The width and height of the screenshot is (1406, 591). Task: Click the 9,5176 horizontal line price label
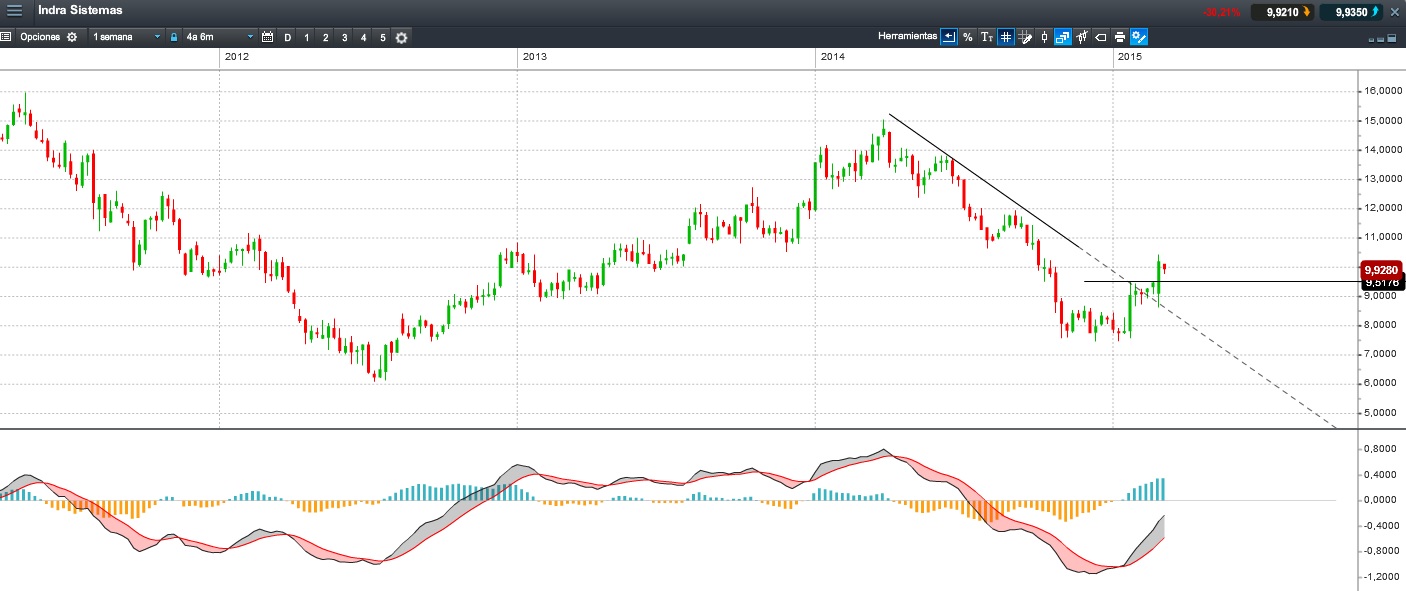coord(1382,283)
